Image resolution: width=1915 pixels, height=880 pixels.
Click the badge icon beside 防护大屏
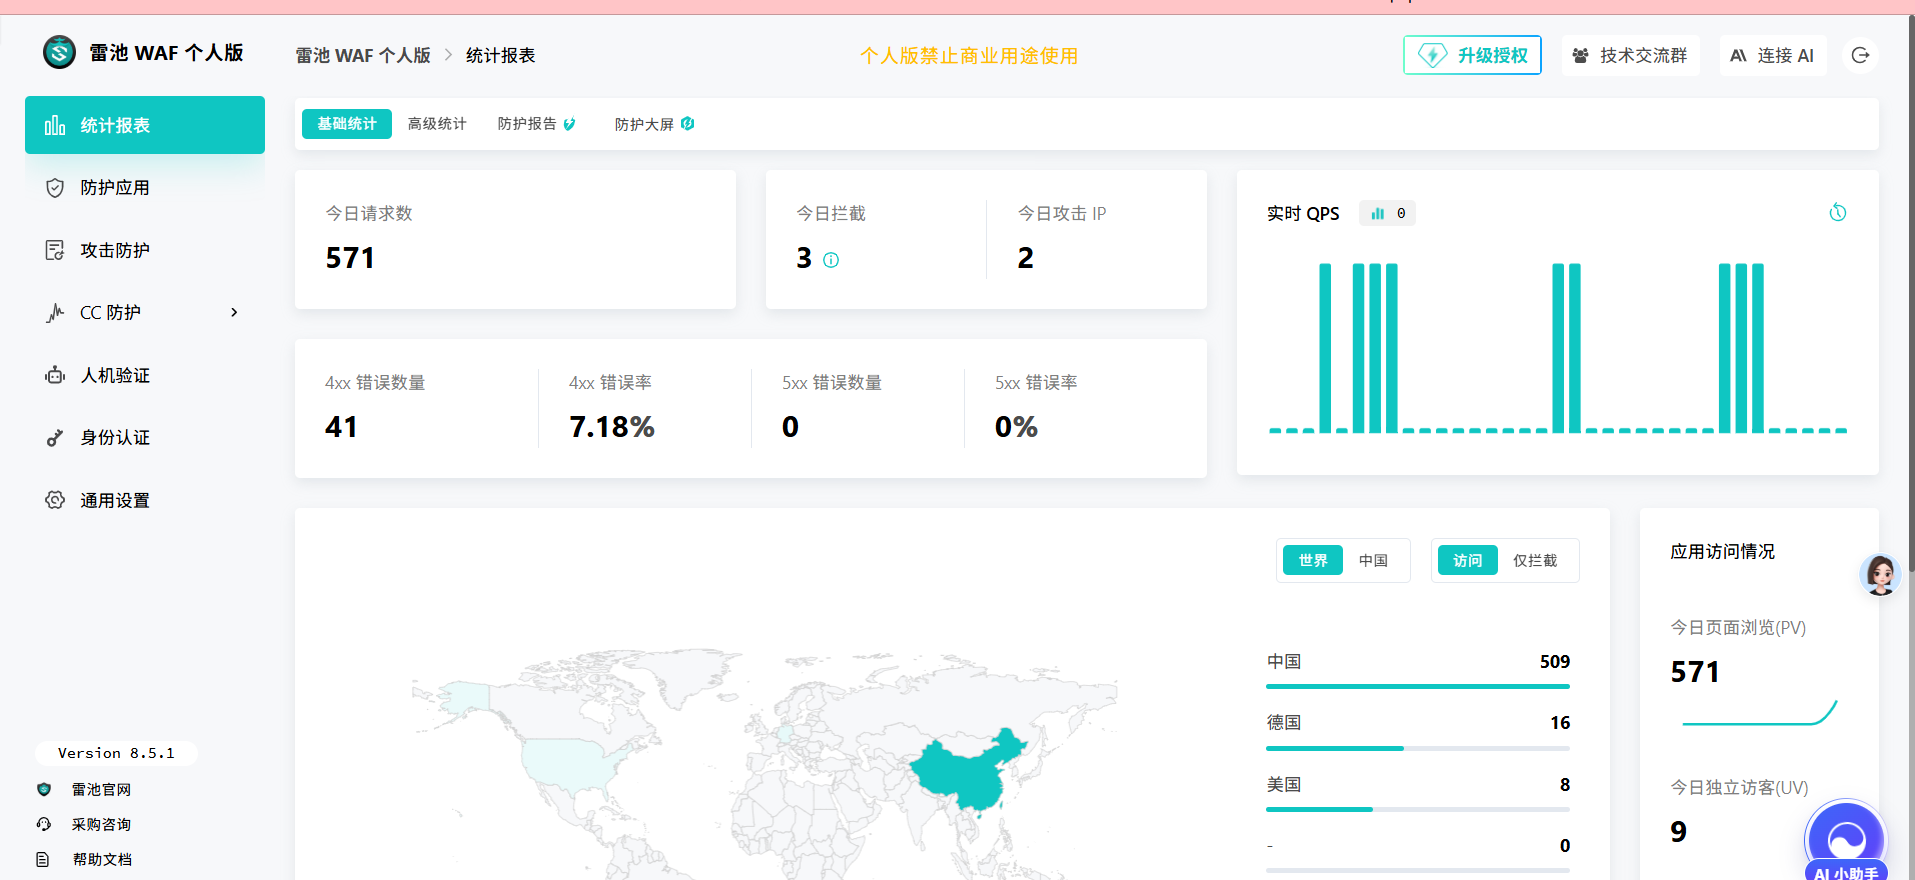pos(688,123)
